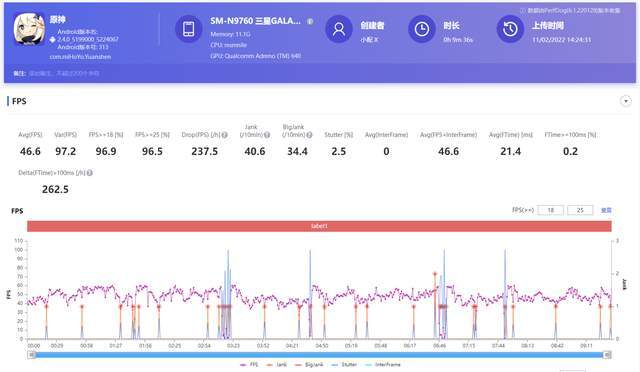Viewport: 640px width, 372px height.
Task: Click the duration value 0h 9m 36s
Action: click(x=458, y=40)
